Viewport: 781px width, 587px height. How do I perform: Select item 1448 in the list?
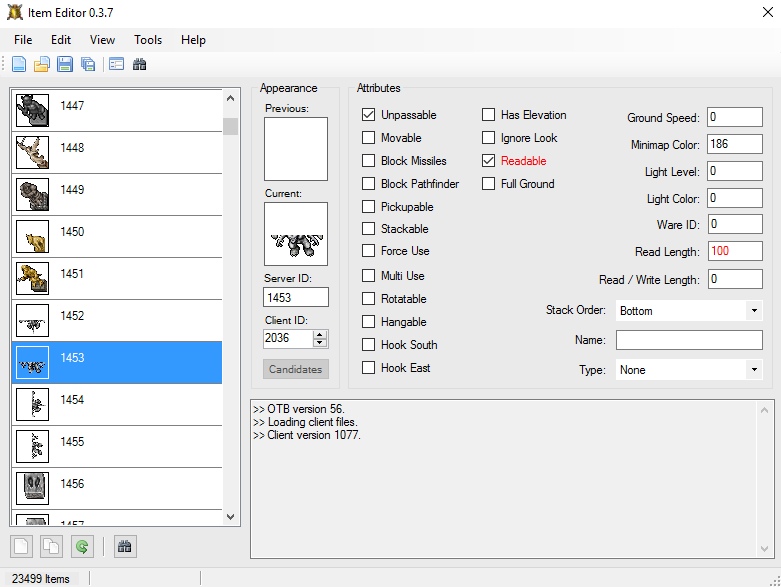coord(117,152)
